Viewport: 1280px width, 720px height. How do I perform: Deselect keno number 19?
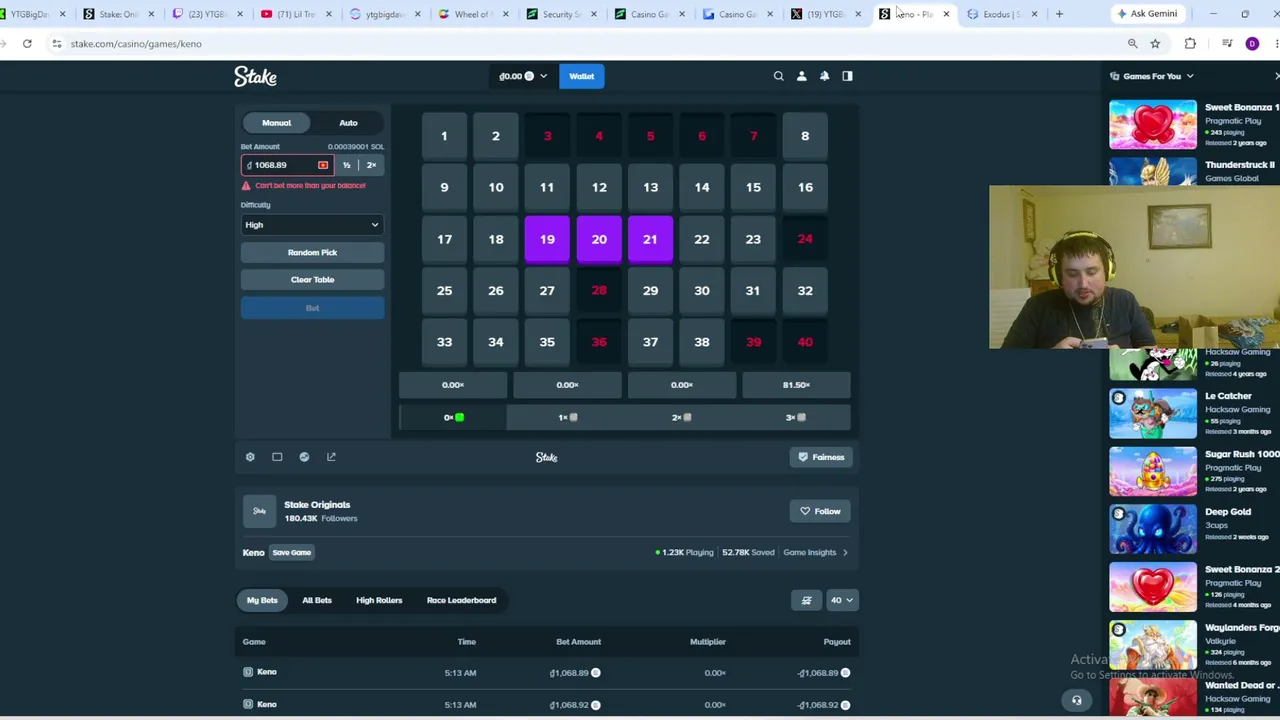tap(547, 239)
